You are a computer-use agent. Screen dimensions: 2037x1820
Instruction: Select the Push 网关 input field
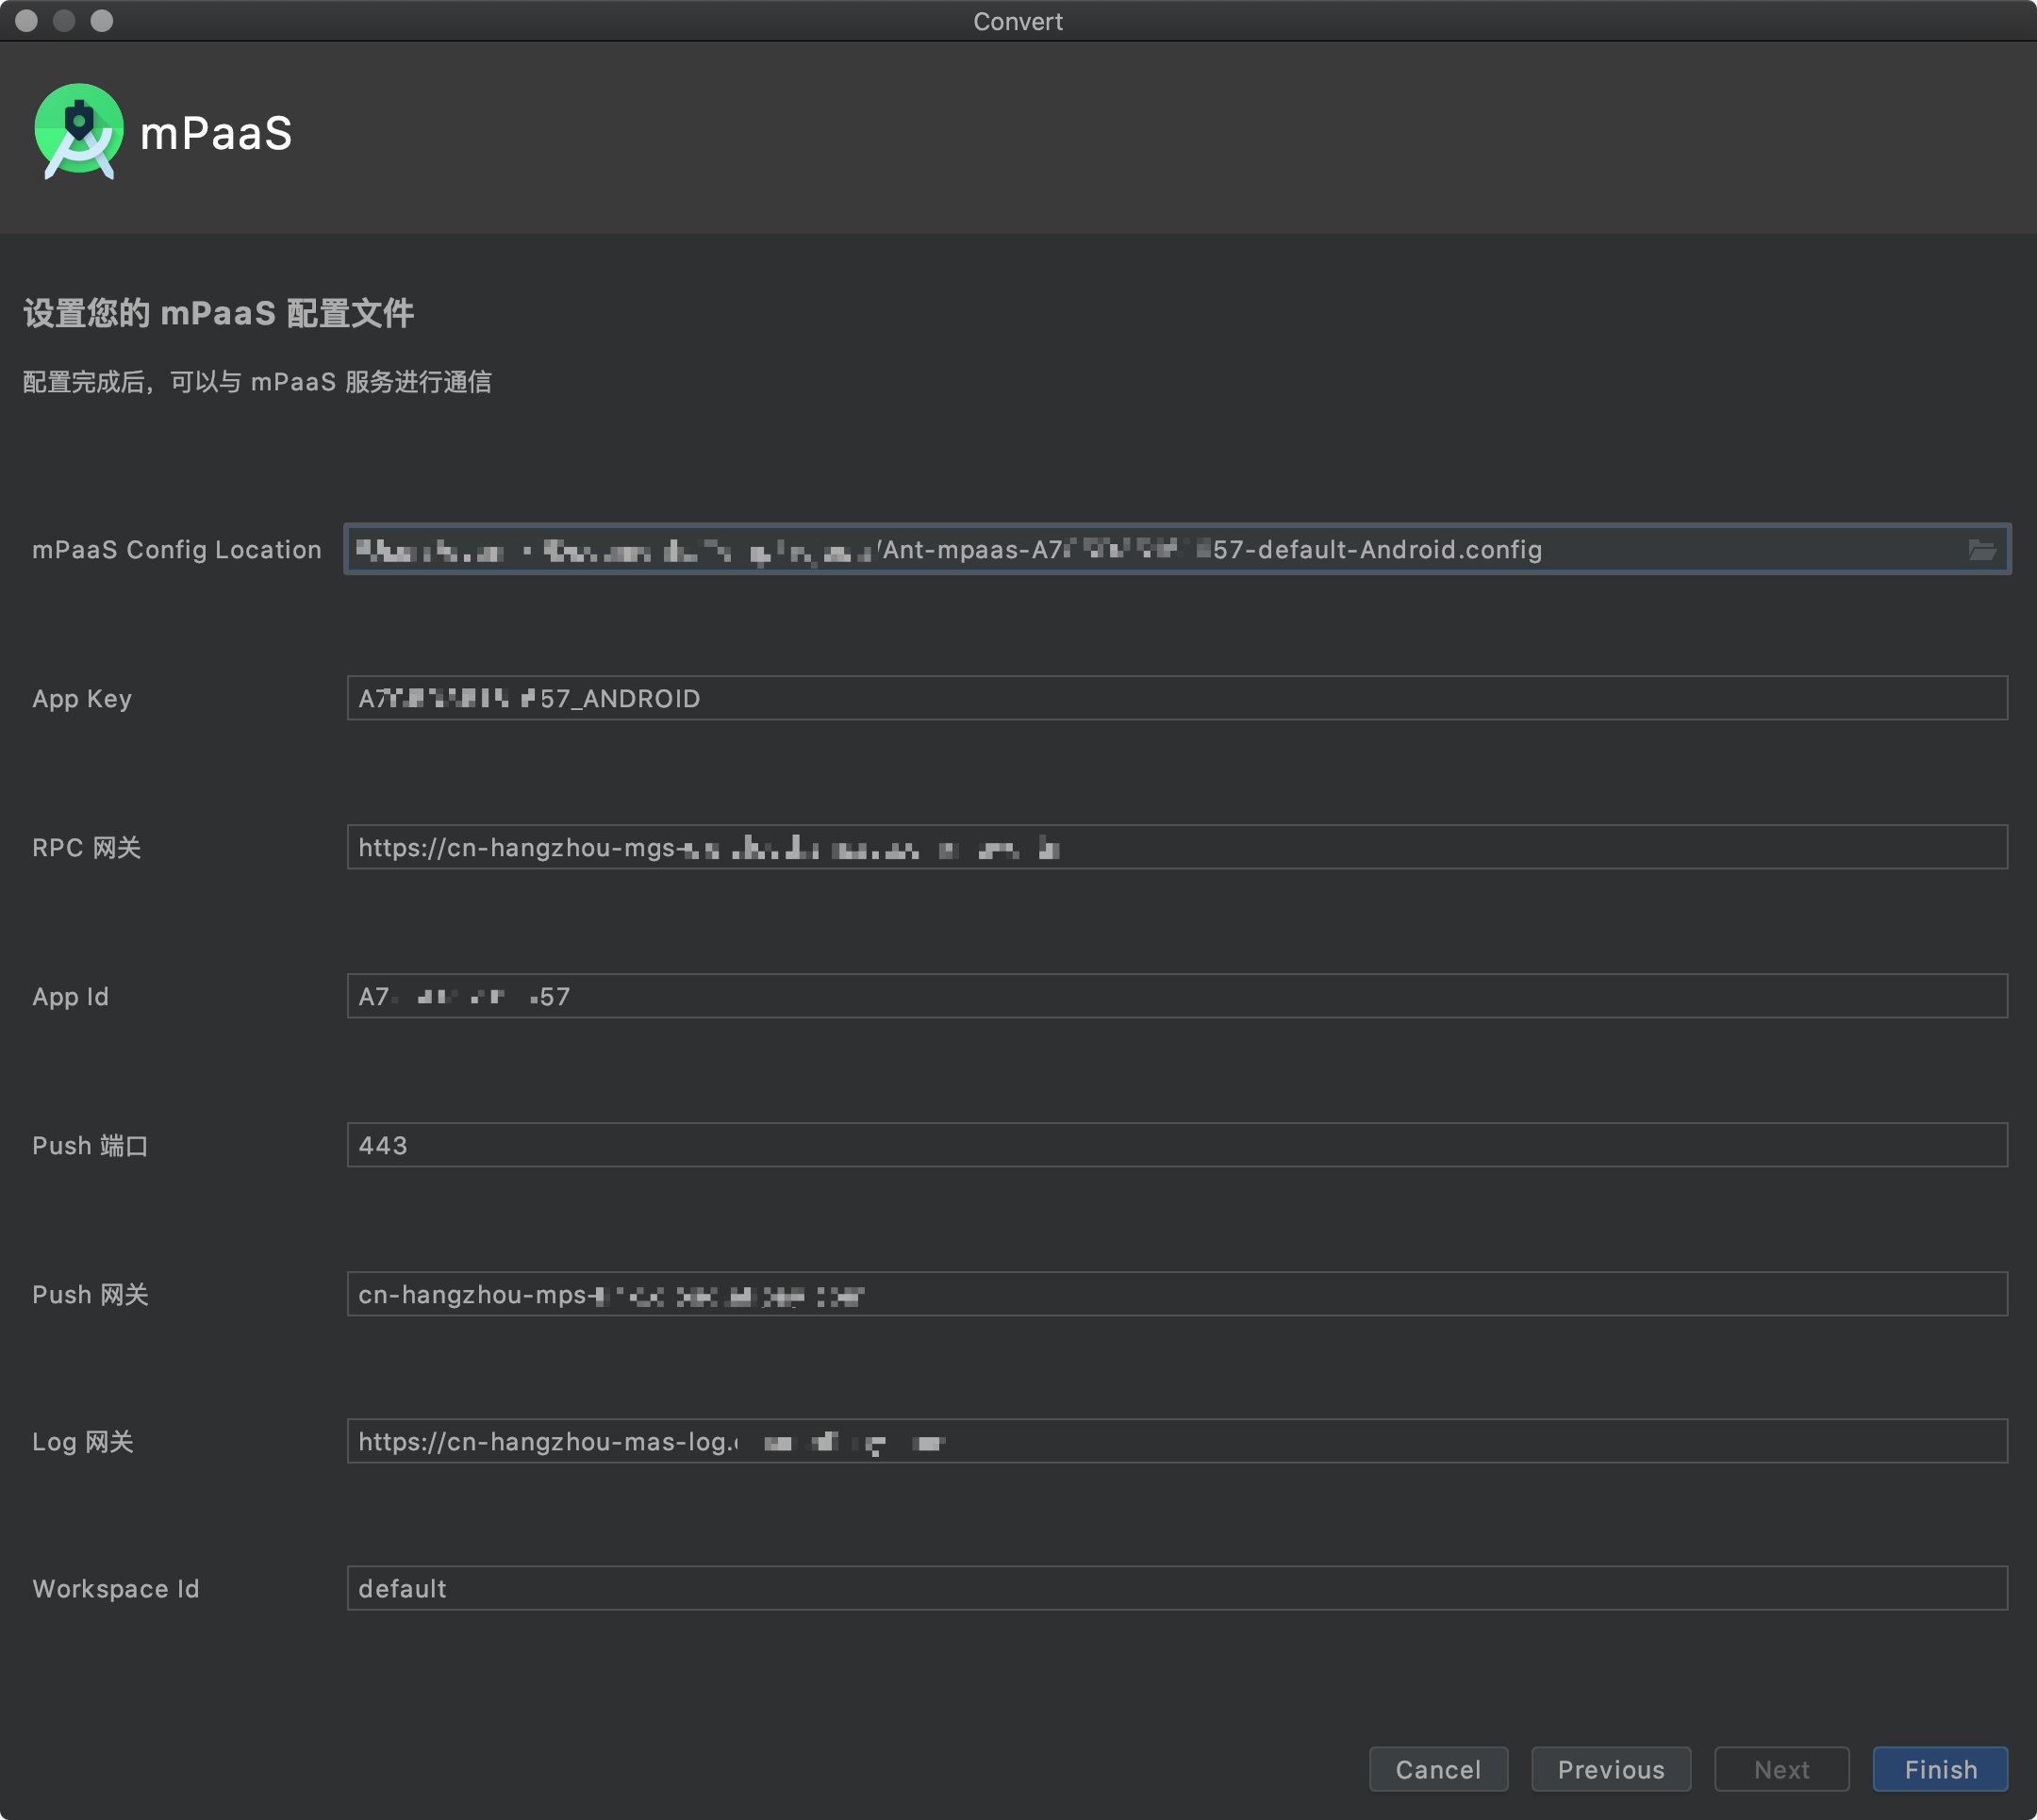click(x=1177, y=1294)
